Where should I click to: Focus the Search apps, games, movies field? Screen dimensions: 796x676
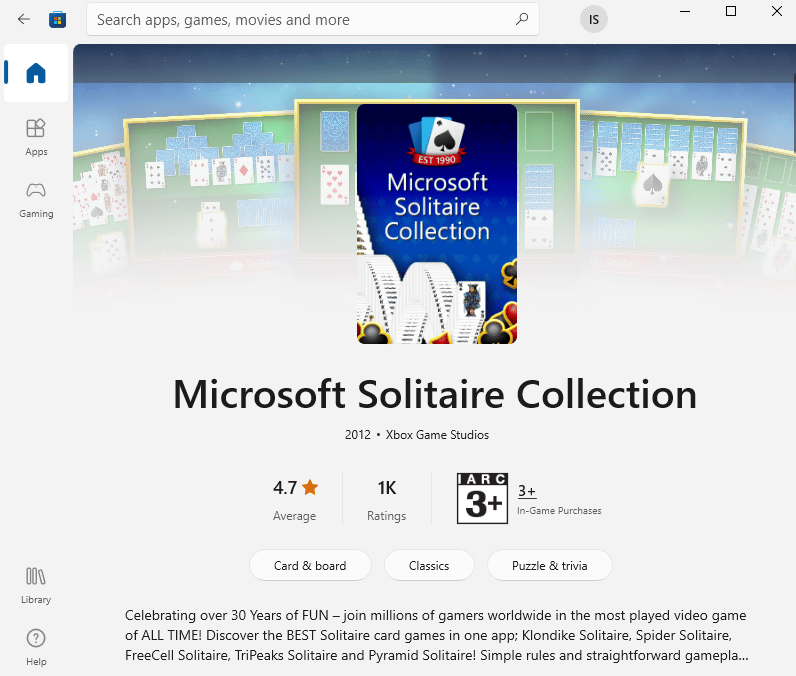pos(300,19)
